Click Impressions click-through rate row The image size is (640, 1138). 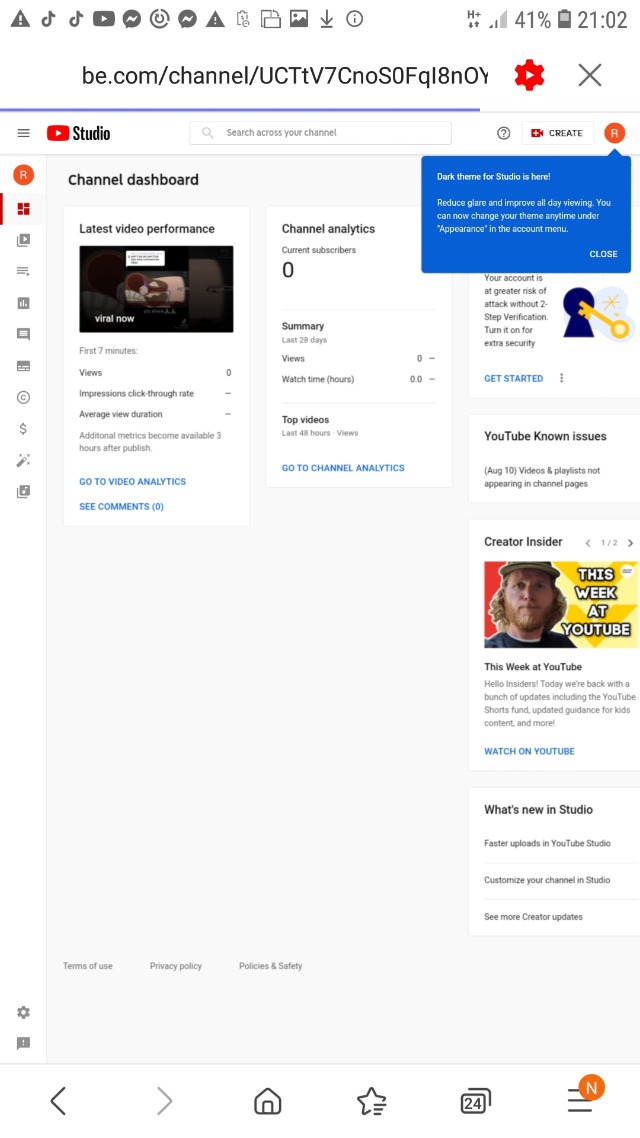[x=155, y=393]
